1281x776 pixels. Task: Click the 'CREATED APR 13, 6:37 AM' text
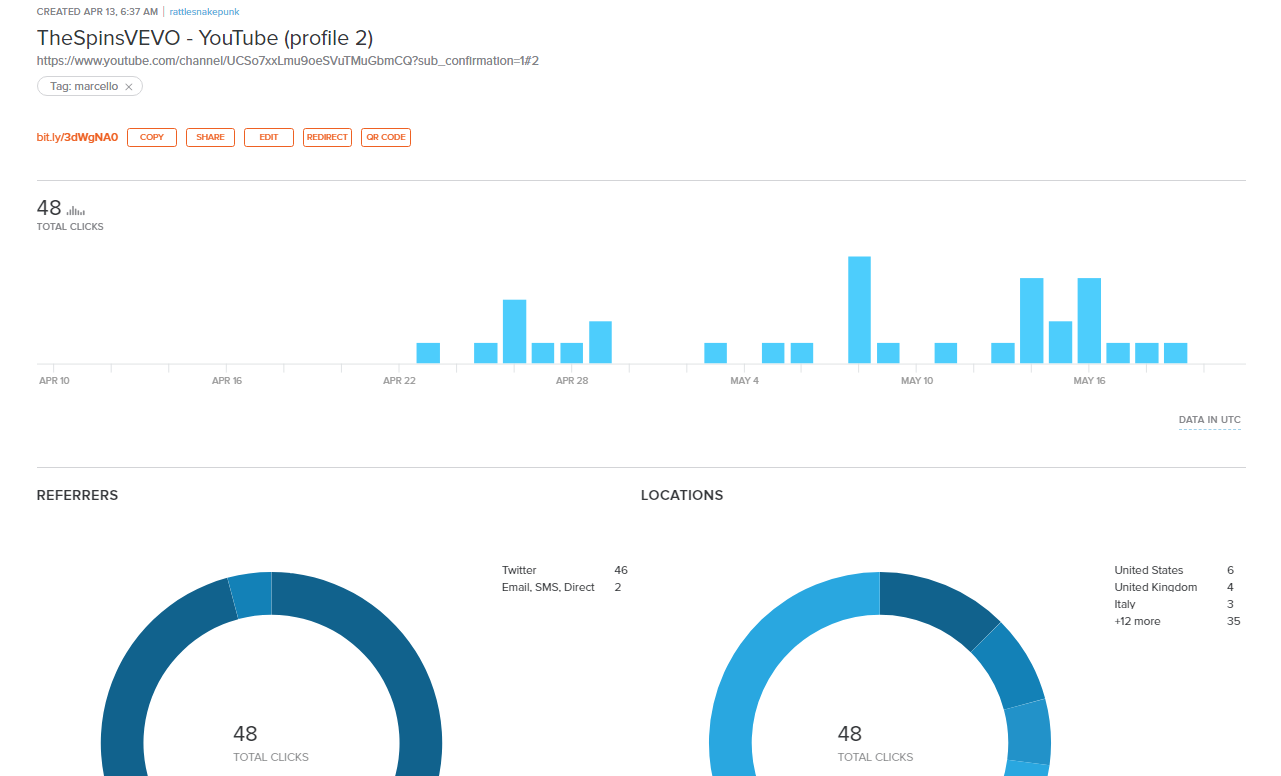(97, 12)
